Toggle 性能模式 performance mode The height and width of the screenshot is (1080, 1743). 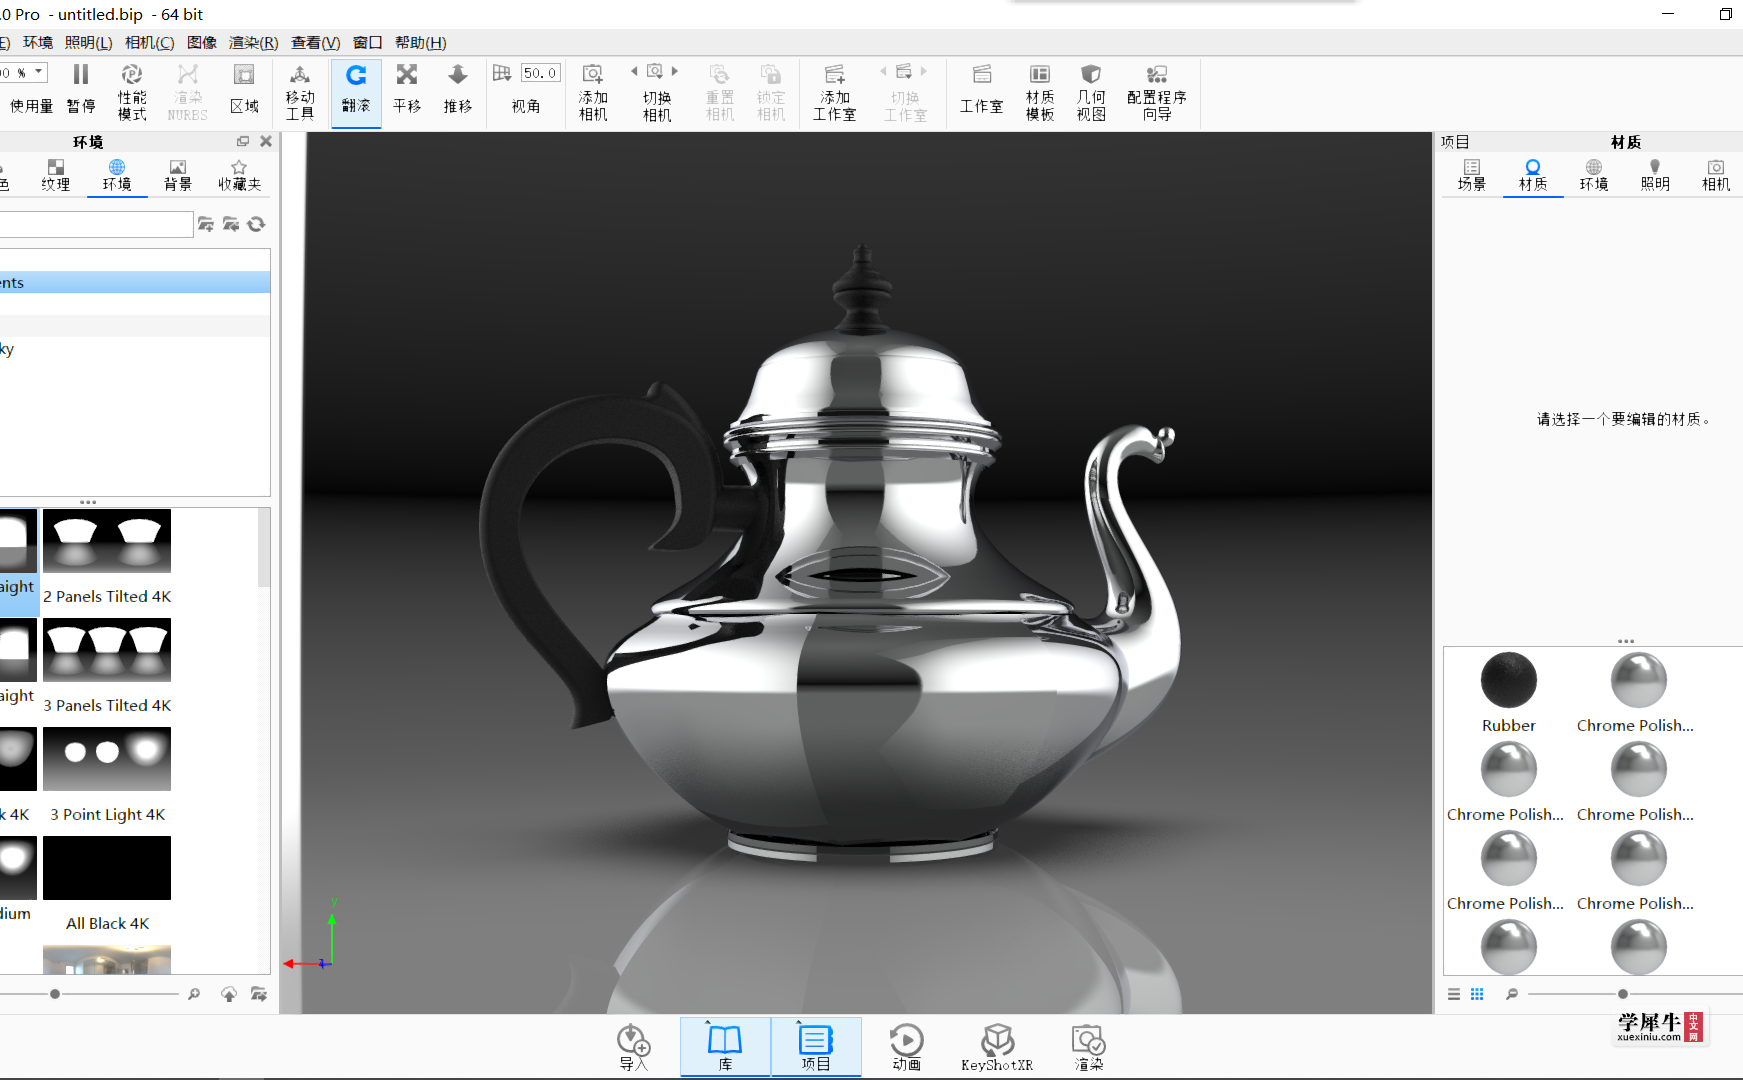click(x=132, y=92)
